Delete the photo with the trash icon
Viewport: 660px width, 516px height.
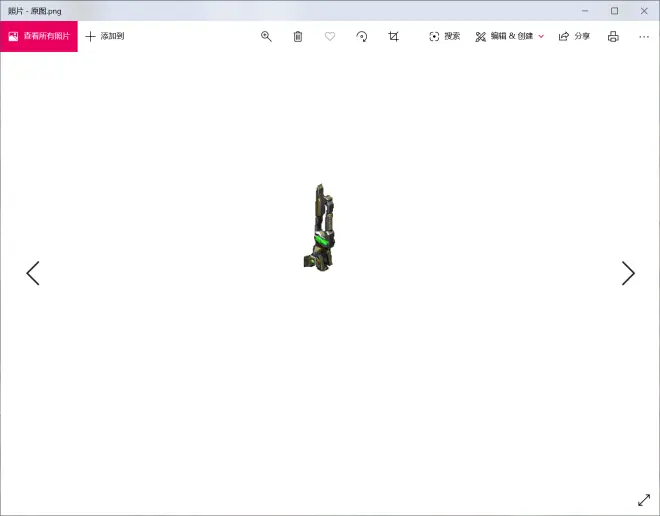pos(298,37)
